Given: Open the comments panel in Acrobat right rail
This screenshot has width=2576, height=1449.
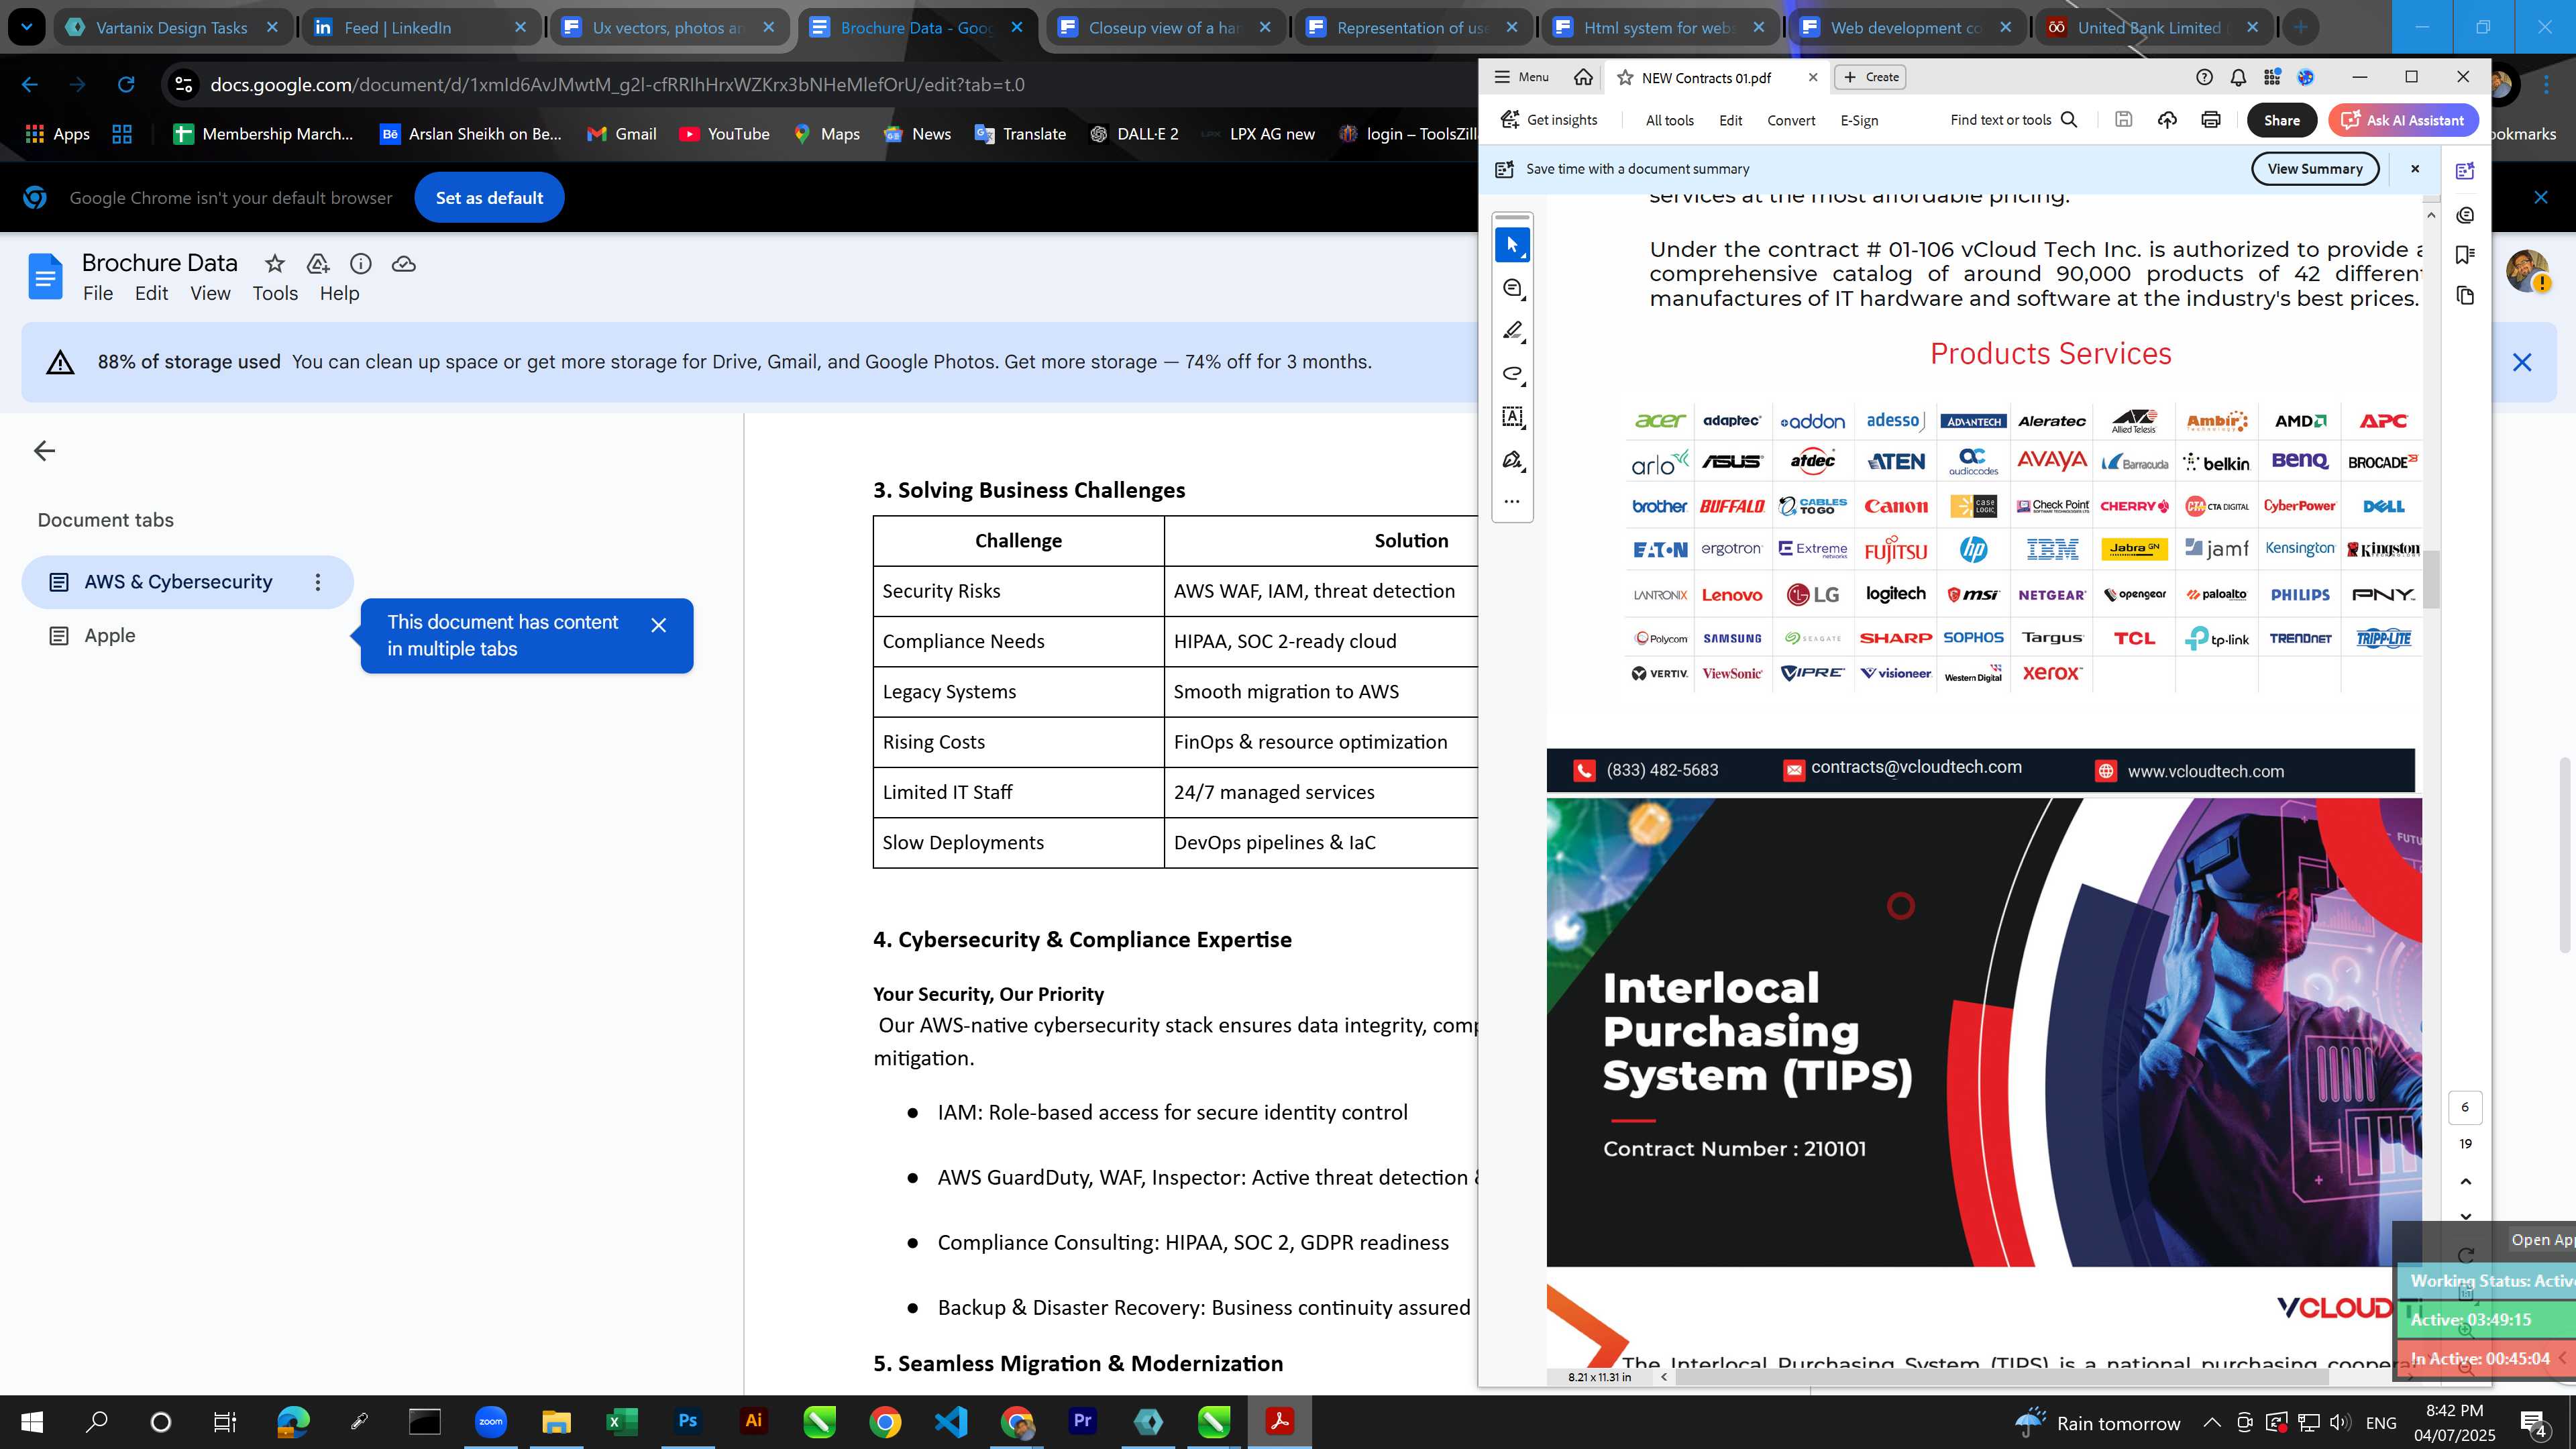Looking at the screenshot, I should point(2465,215).
